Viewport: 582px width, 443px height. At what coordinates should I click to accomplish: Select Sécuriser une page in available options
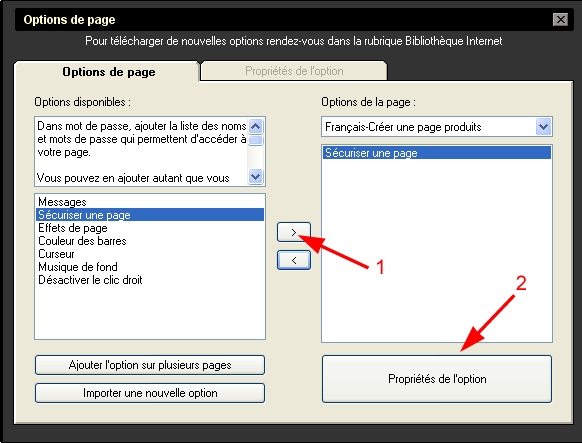click(x=150, y=215)
